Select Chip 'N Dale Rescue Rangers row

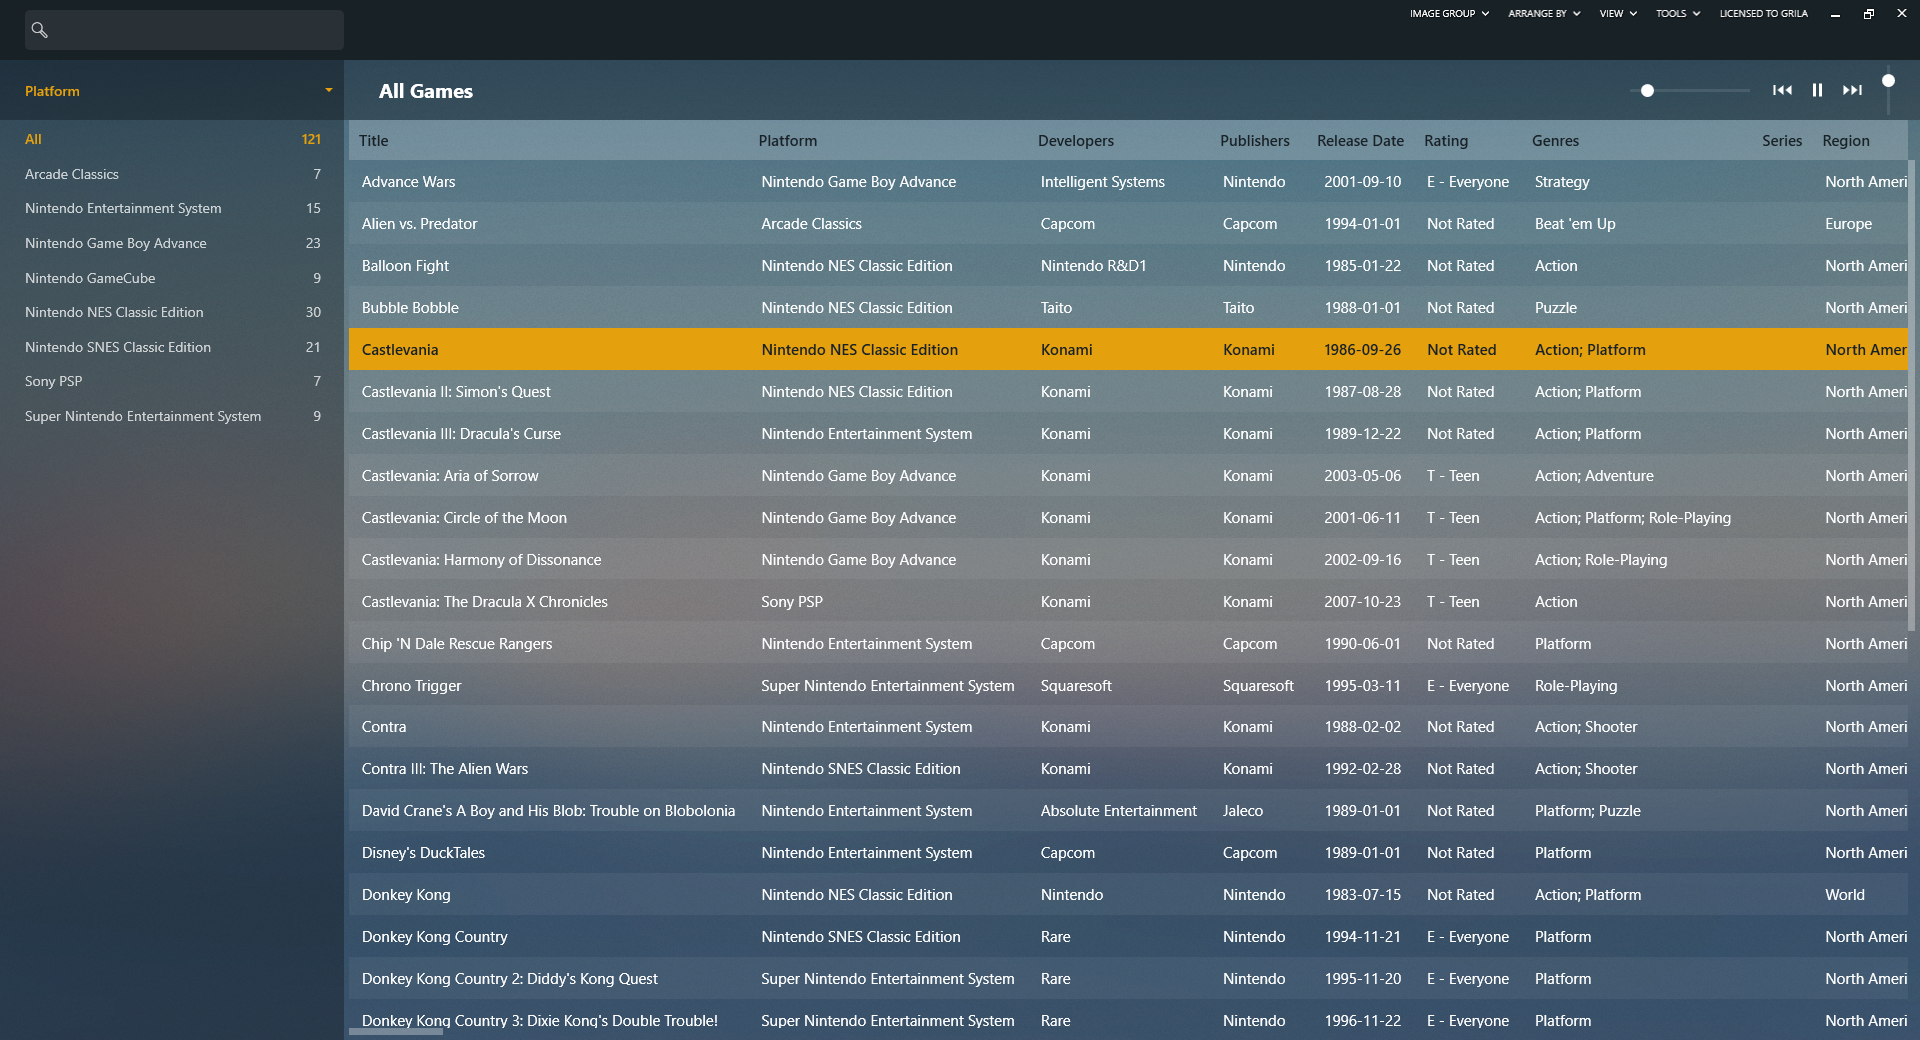click(1128, 644)
